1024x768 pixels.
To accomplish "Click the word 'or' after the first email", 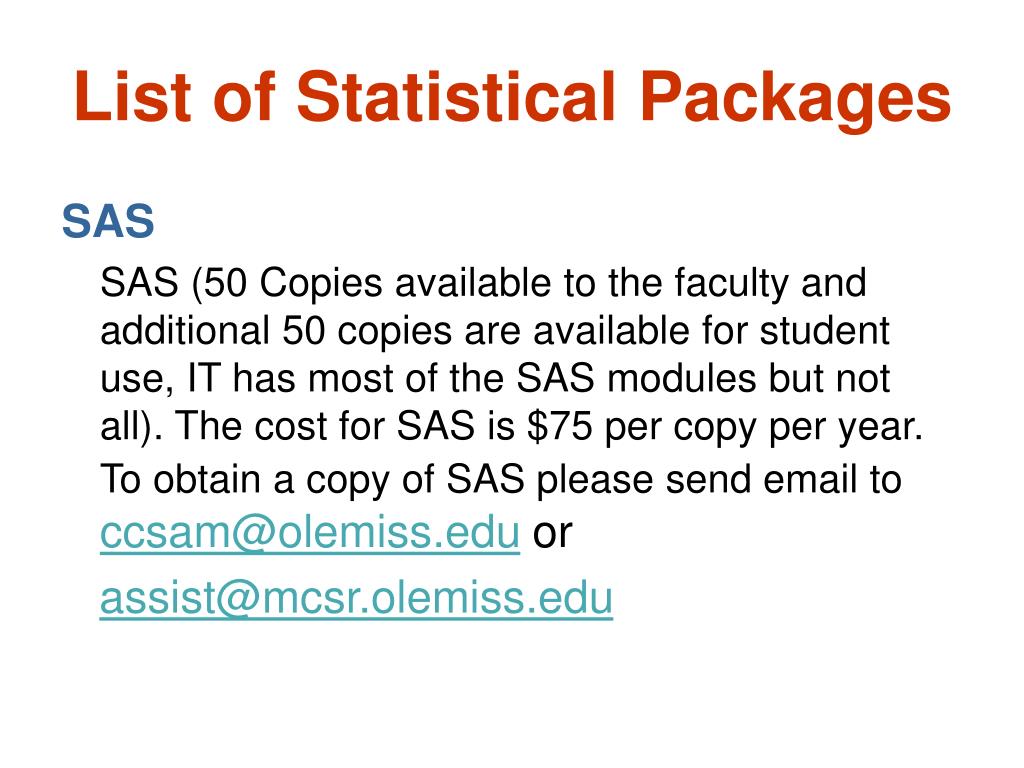I will click(x=552, y=534).
